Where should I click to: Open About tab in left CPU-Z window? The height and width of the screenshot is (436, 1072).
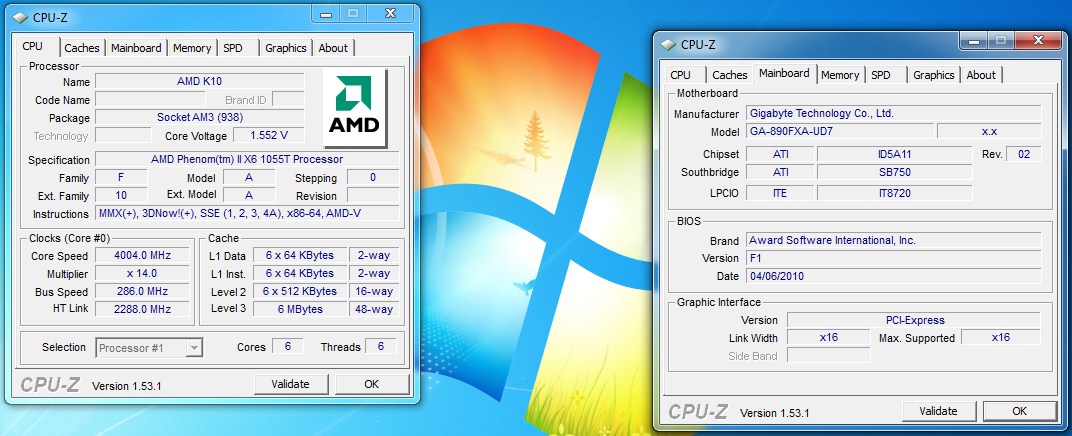333,48
